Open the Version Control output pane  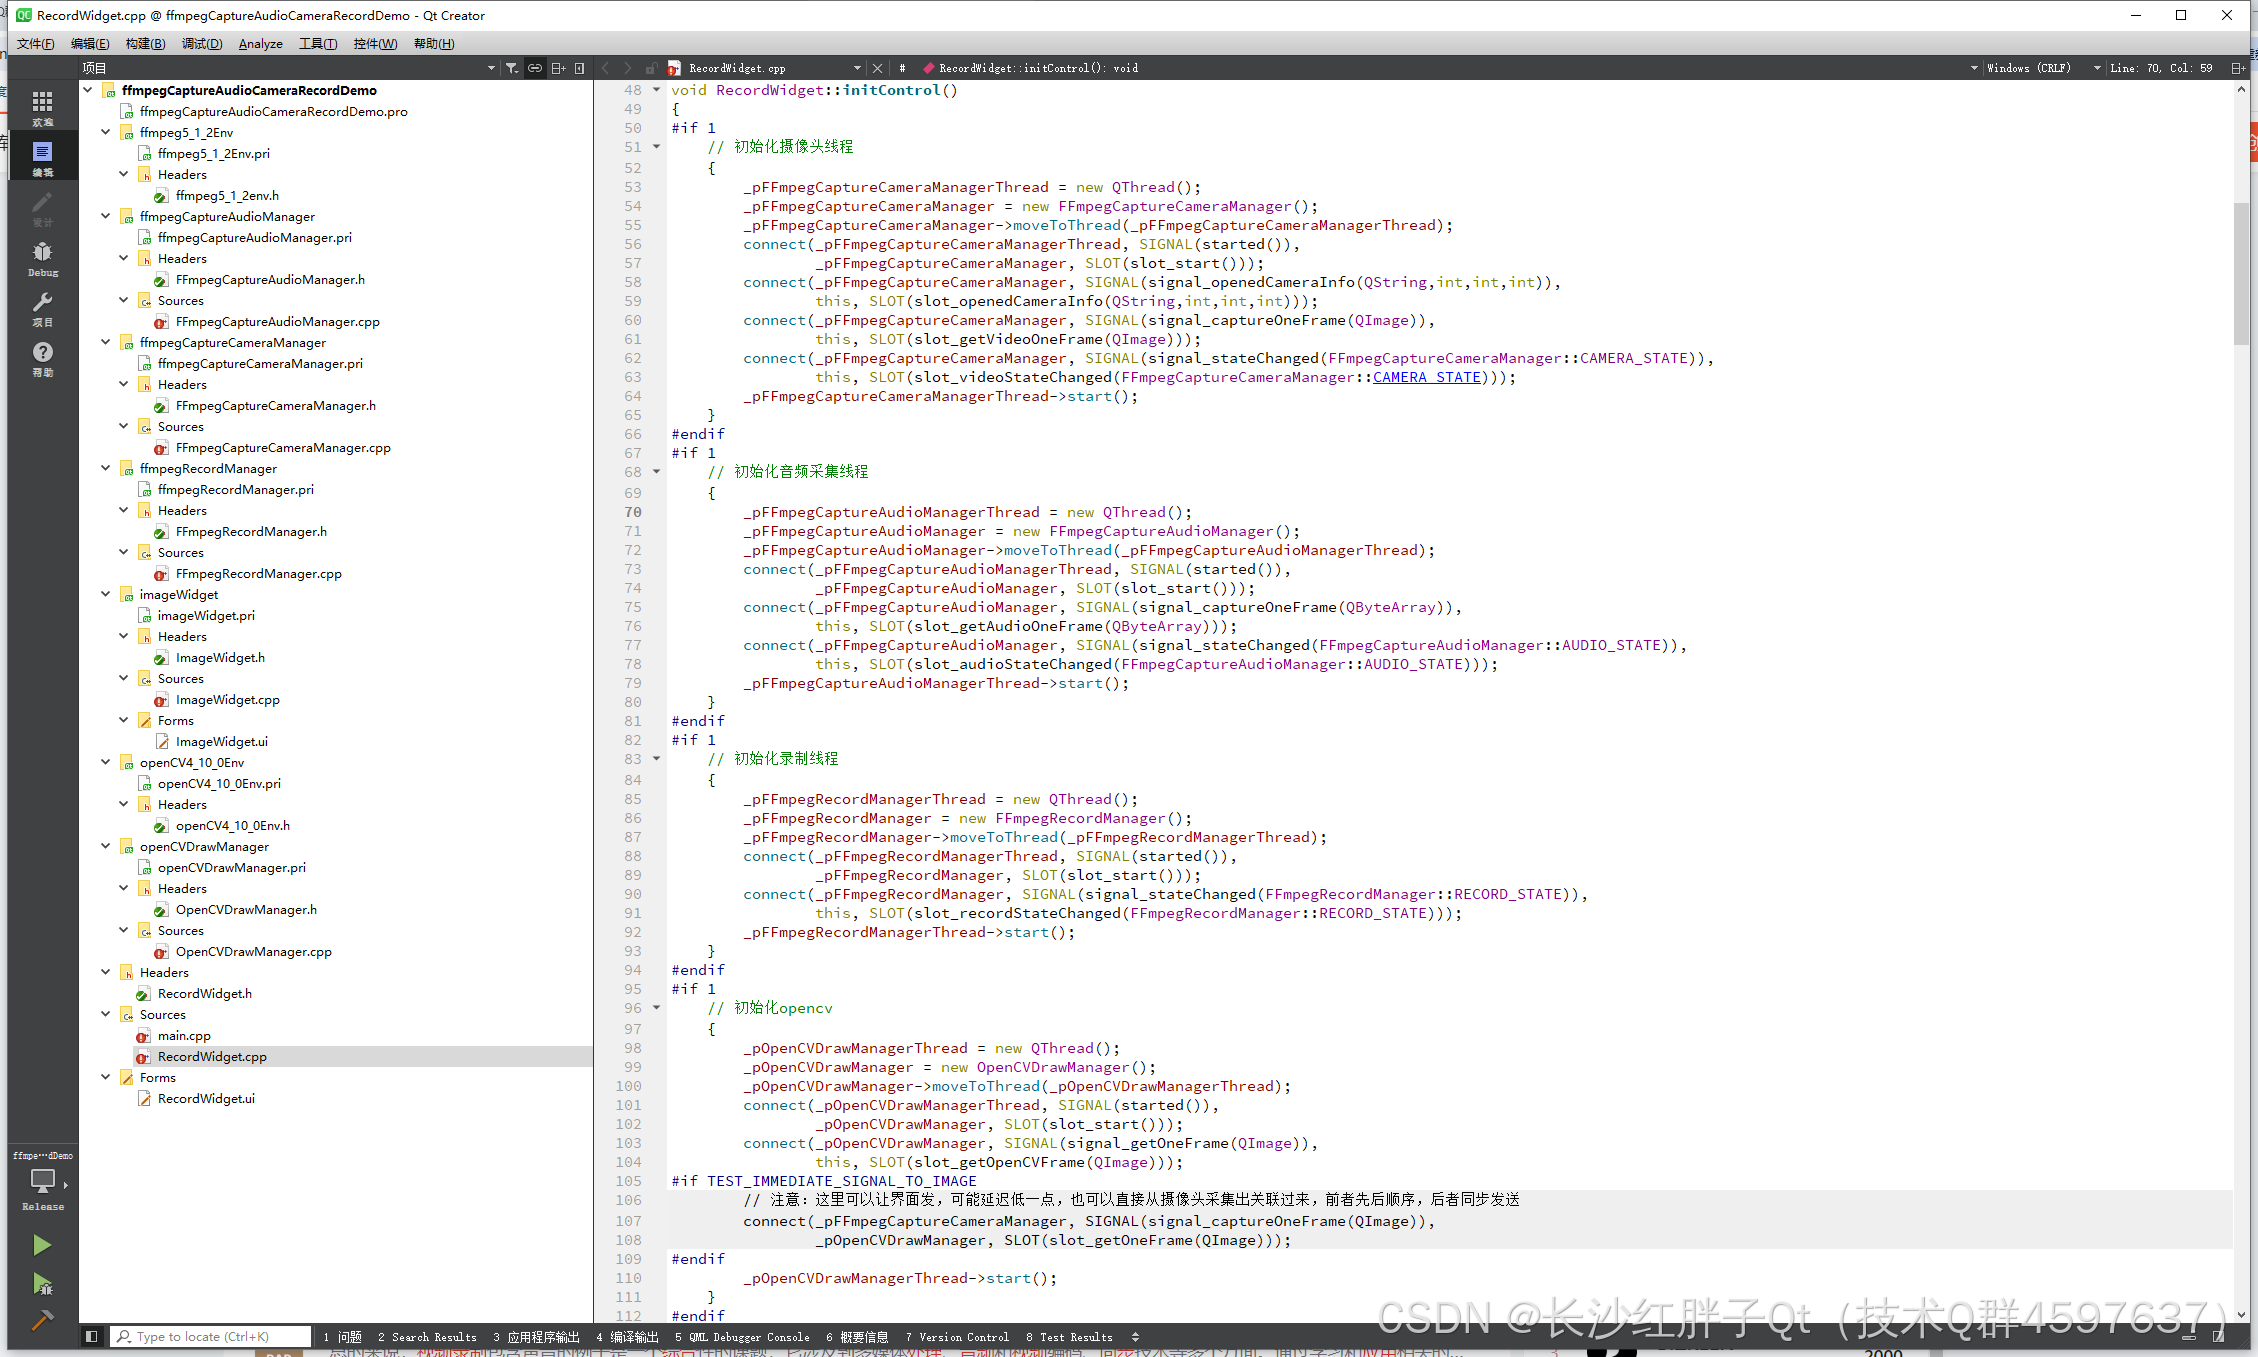coord(957,1336)
